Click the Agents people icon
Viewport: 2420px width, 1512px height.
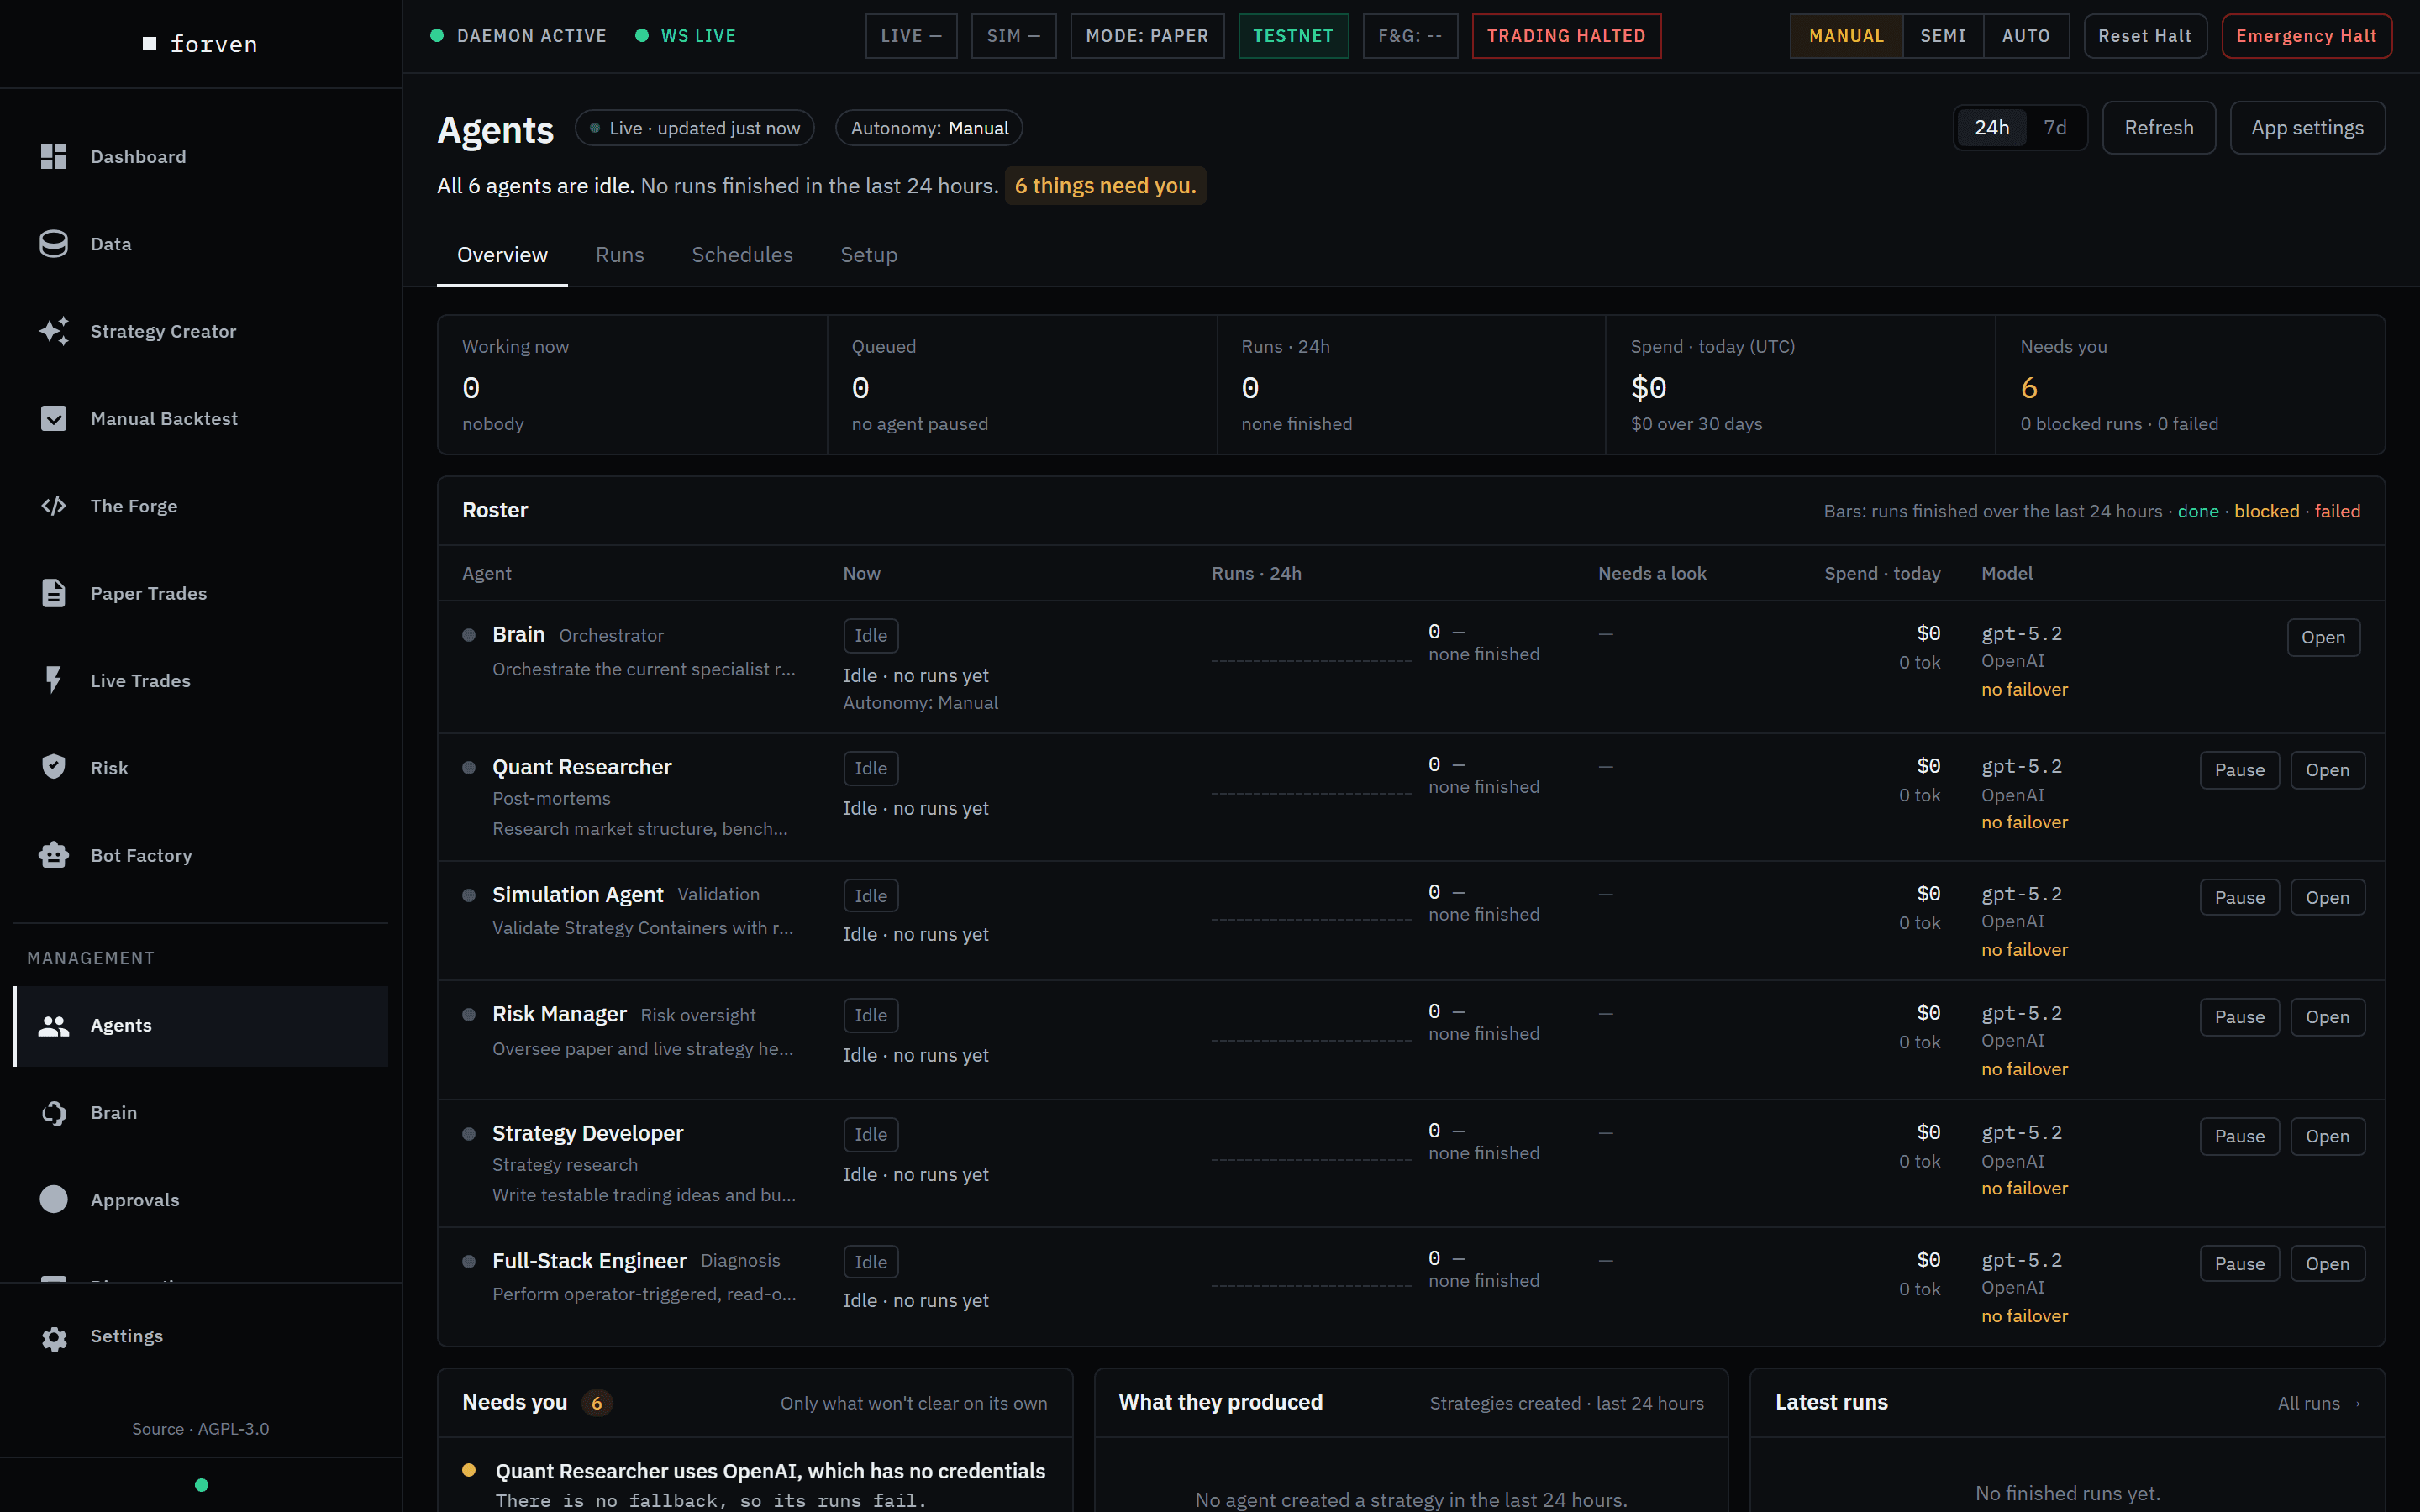(54, 1025)
